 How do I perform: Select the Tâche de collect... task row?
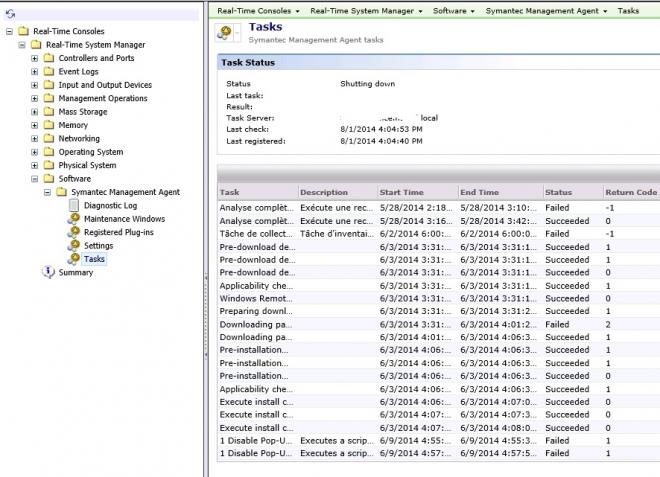(439, 234)
